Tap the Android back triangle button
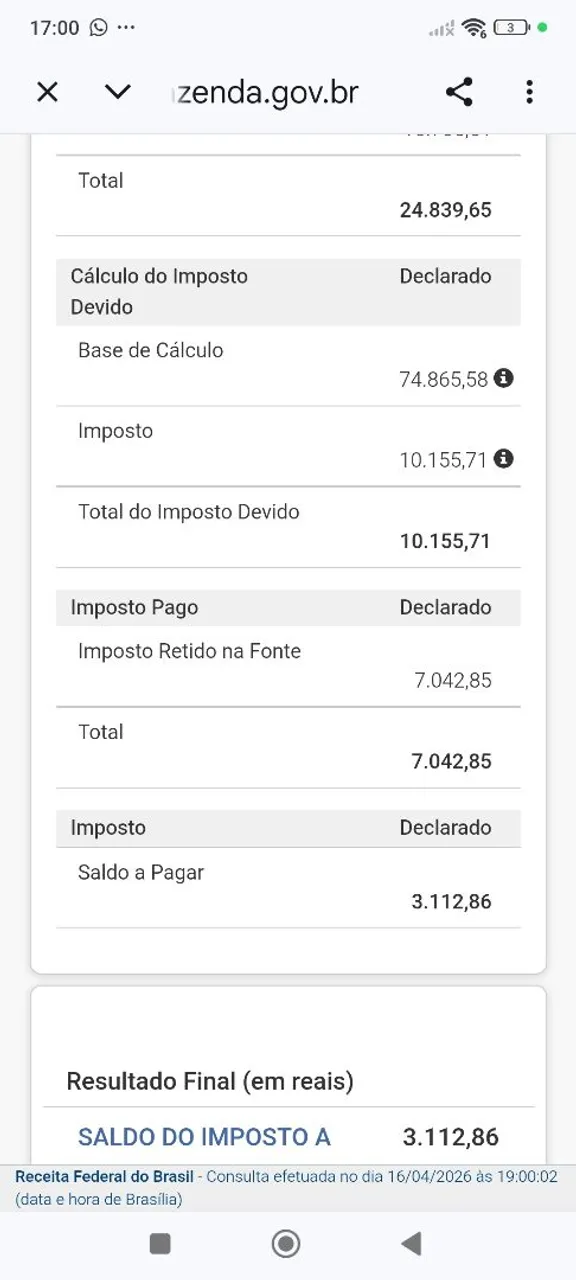576x1280 pixels. [x=411, y=1243]
